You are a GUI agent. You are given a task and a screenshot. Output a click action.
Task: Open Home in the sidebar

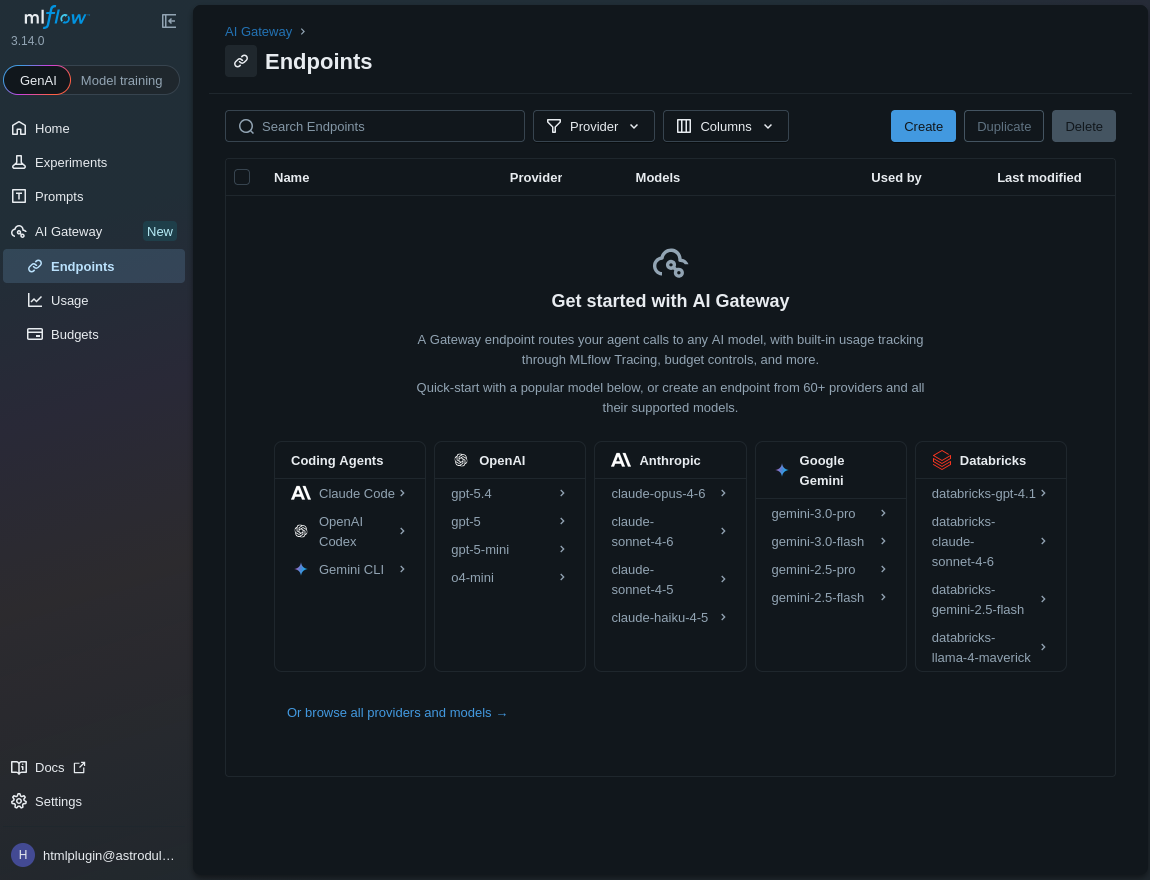click(94, 128)
